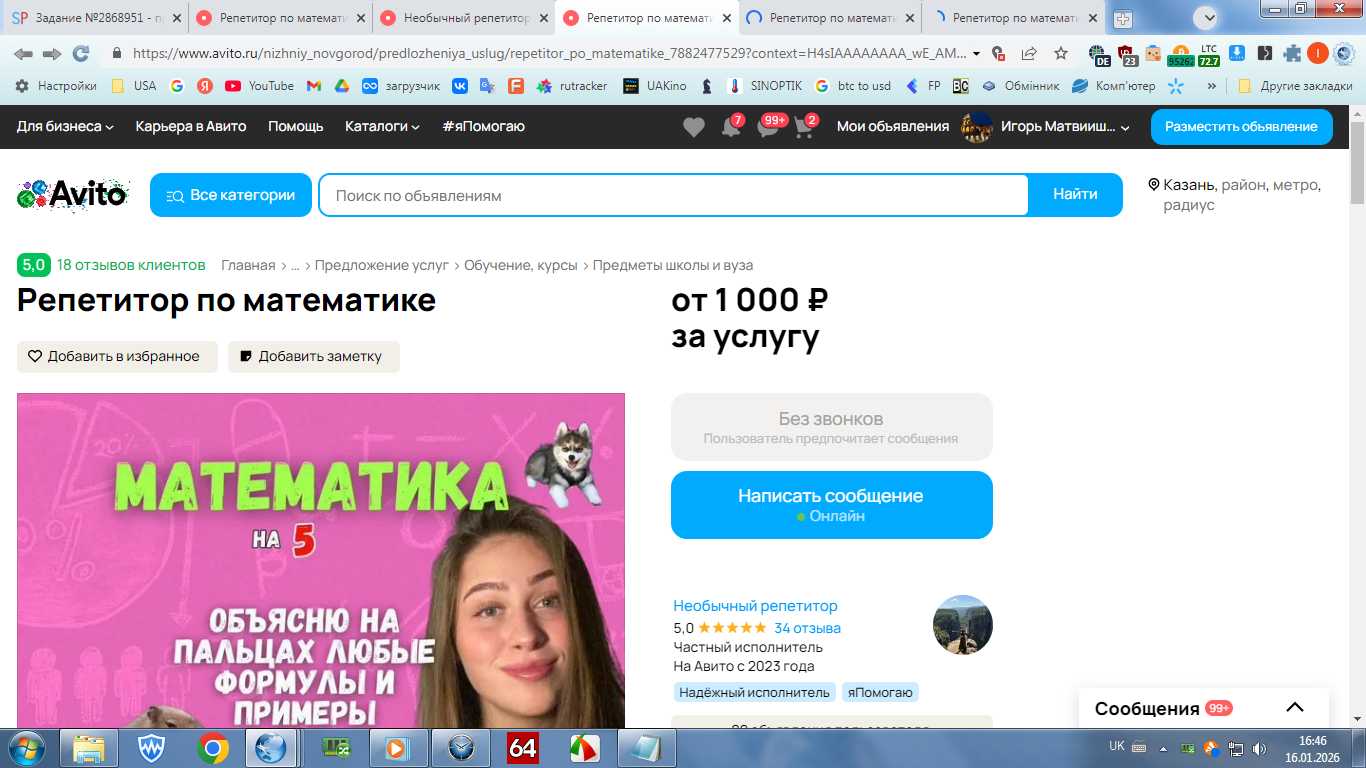Screen dimensions: 1366x768
Task: Open the browser downloads icon
Action: point(1237,53)
